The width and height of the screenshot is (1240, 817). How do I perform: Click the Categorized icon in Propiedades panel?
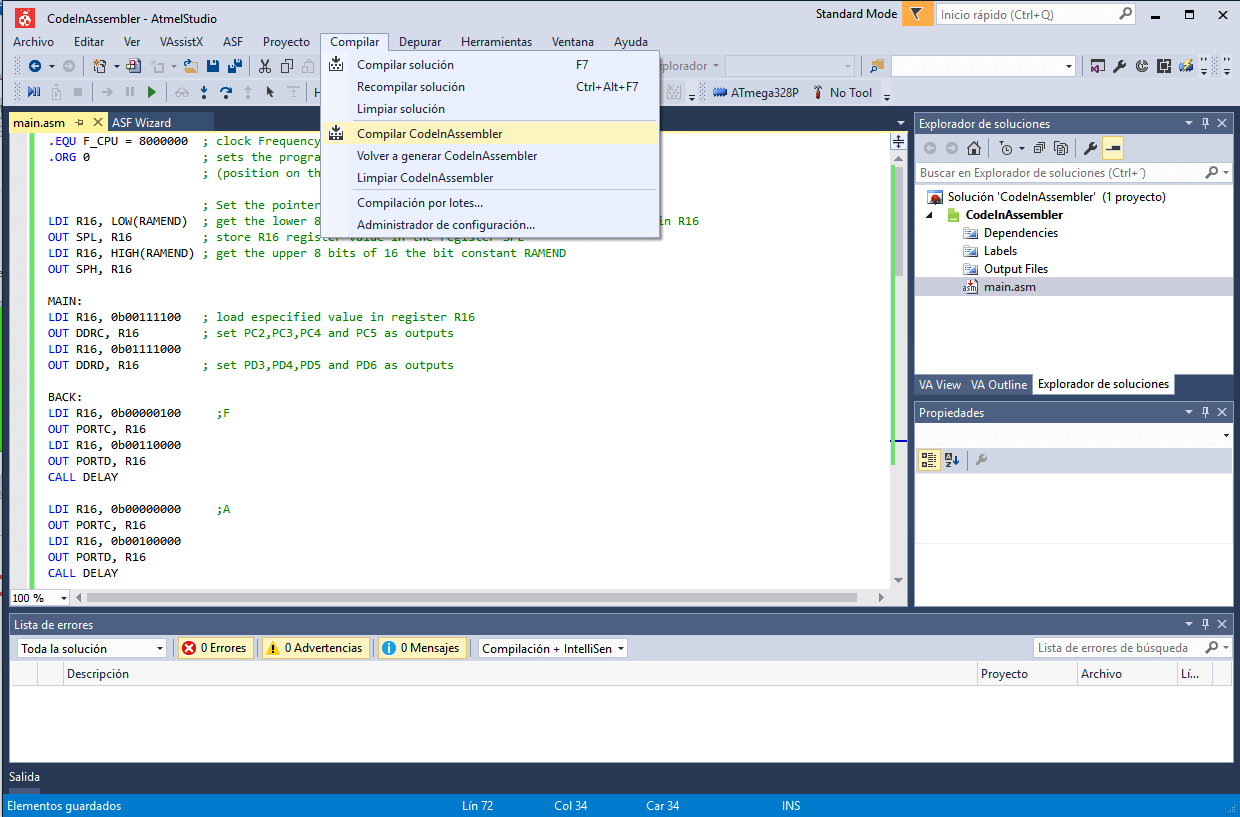tap(929, 460)
